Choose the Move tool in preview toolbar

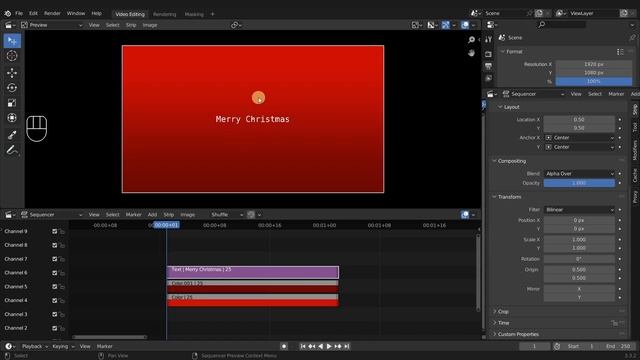[12, 73]
